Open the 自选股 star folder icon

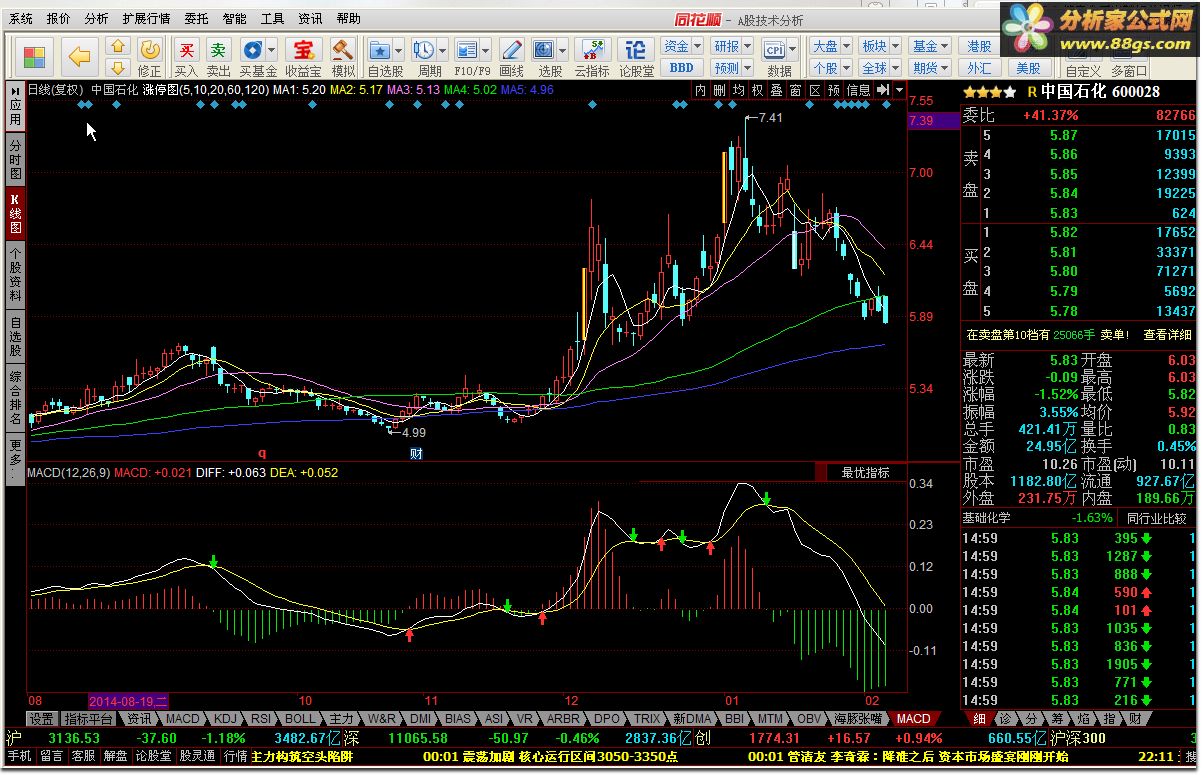tap(380, 50)
